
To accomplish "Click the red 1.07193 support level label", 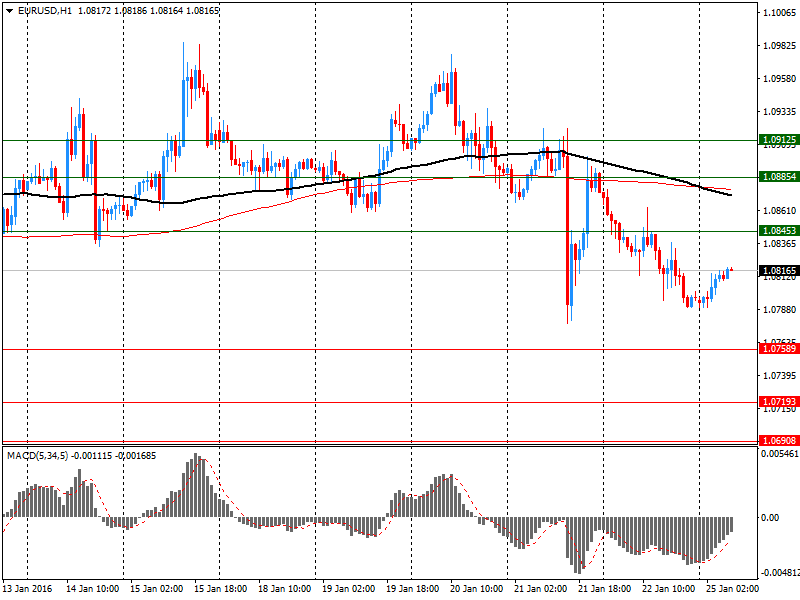I will click(x=779, y=402).
